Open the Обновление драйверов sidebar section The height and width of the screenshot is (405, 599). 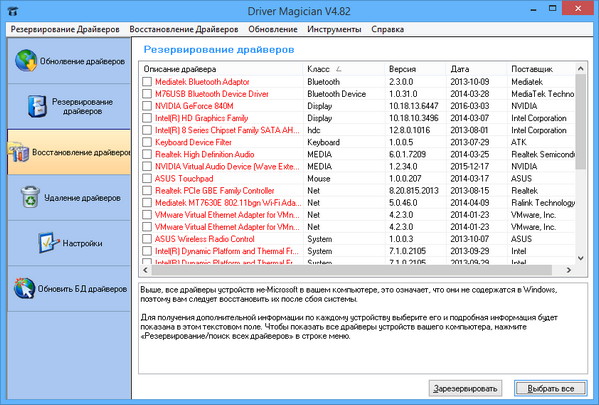coord(69,61)
